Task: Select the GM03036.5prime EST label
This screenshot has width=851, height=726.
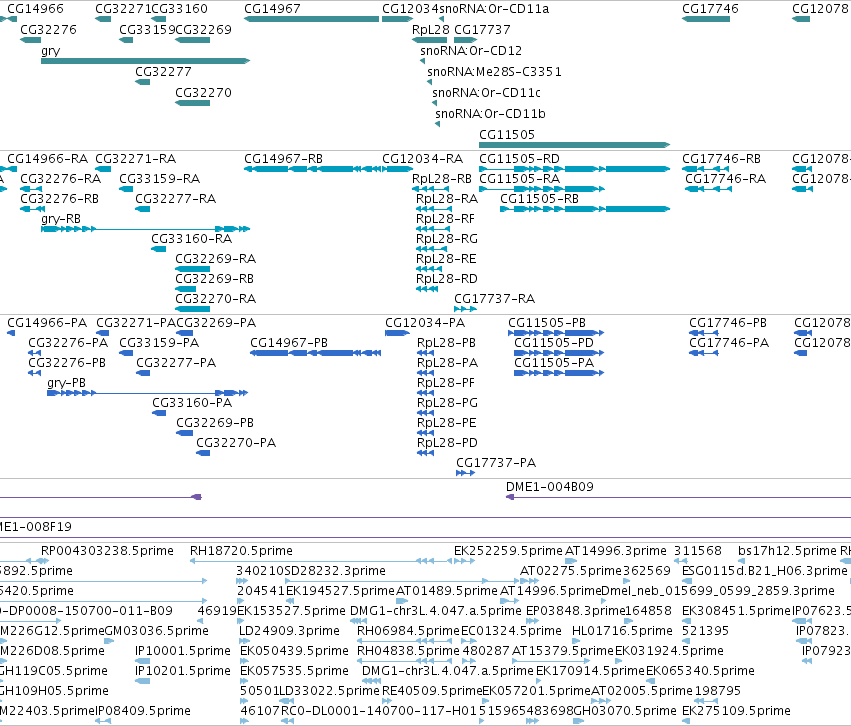Action: pyautogui.click(x=156, y=631)
